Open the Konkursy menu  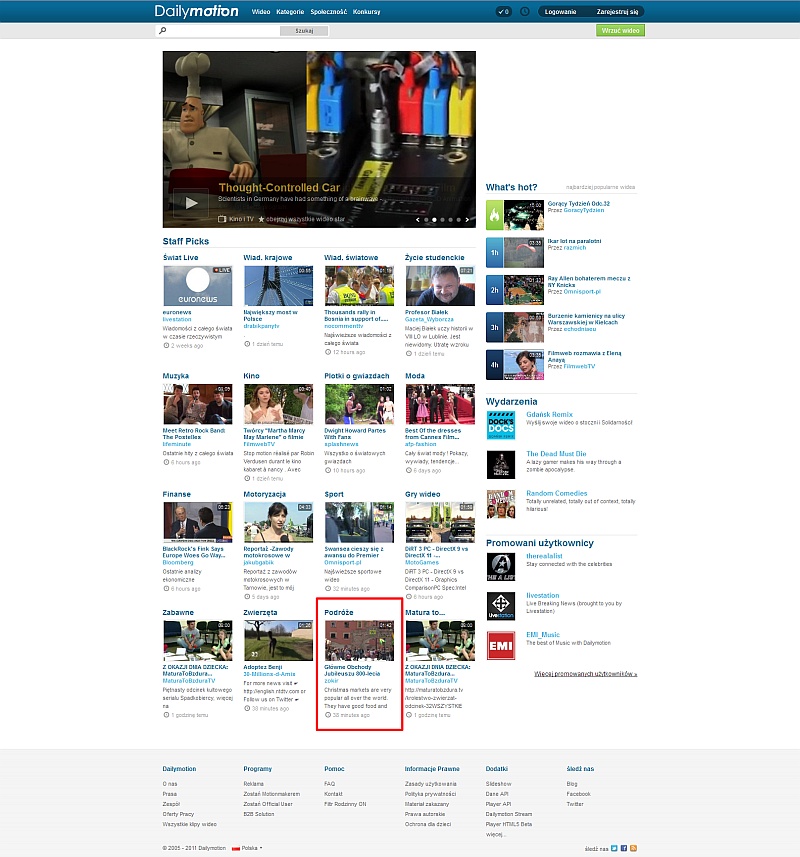(367, 11)
